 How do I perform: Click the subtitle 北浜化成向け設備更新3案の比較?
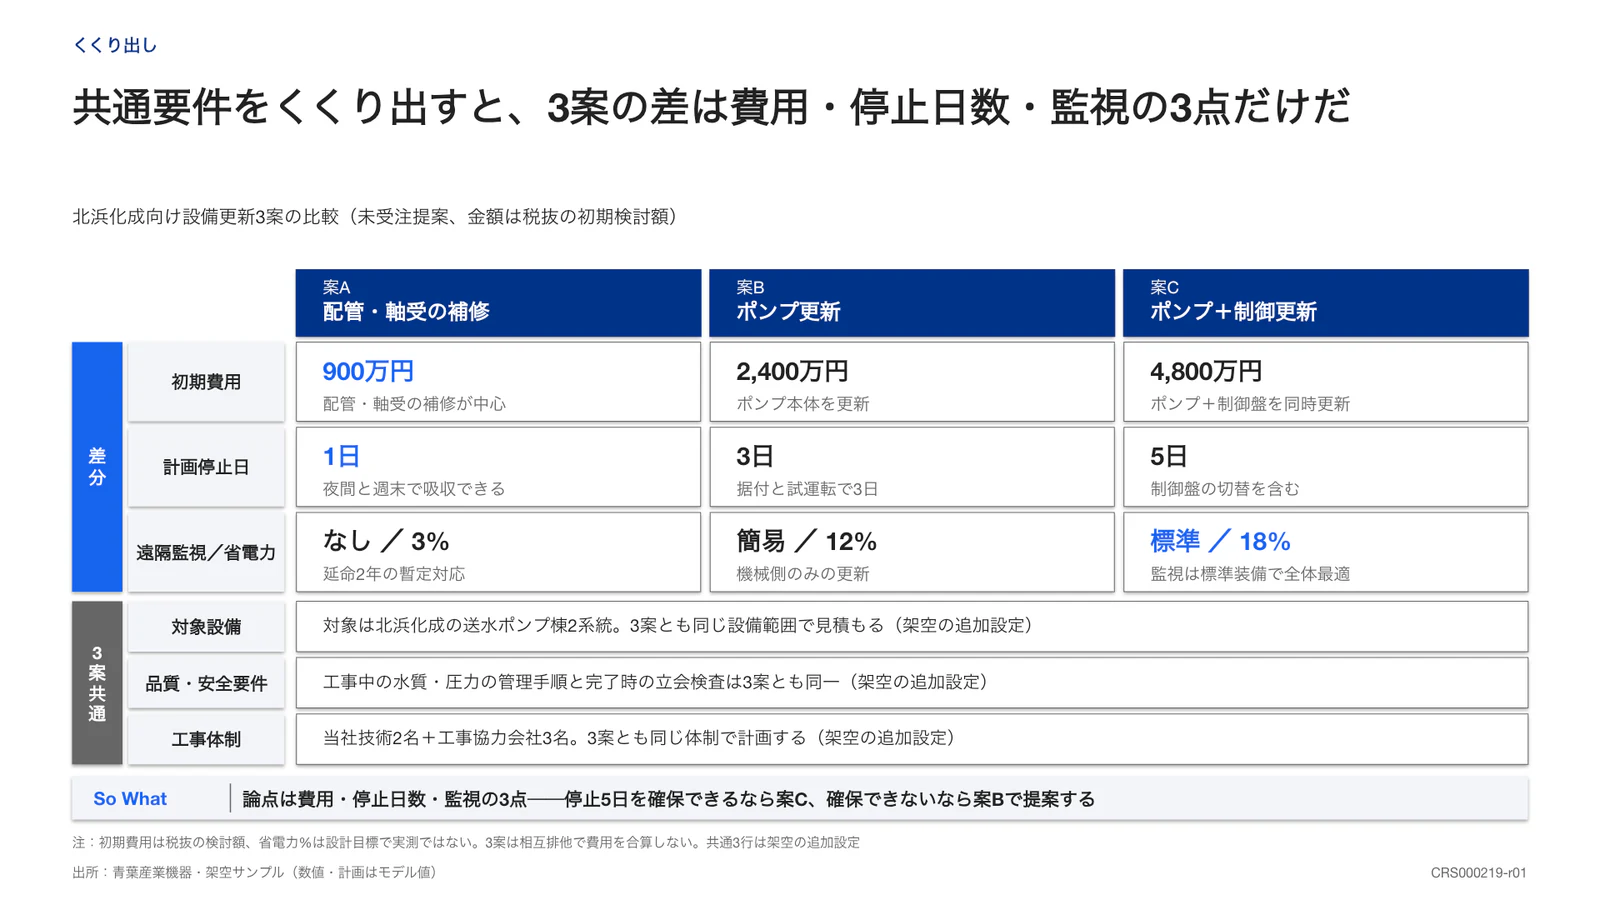click(378, 216)
